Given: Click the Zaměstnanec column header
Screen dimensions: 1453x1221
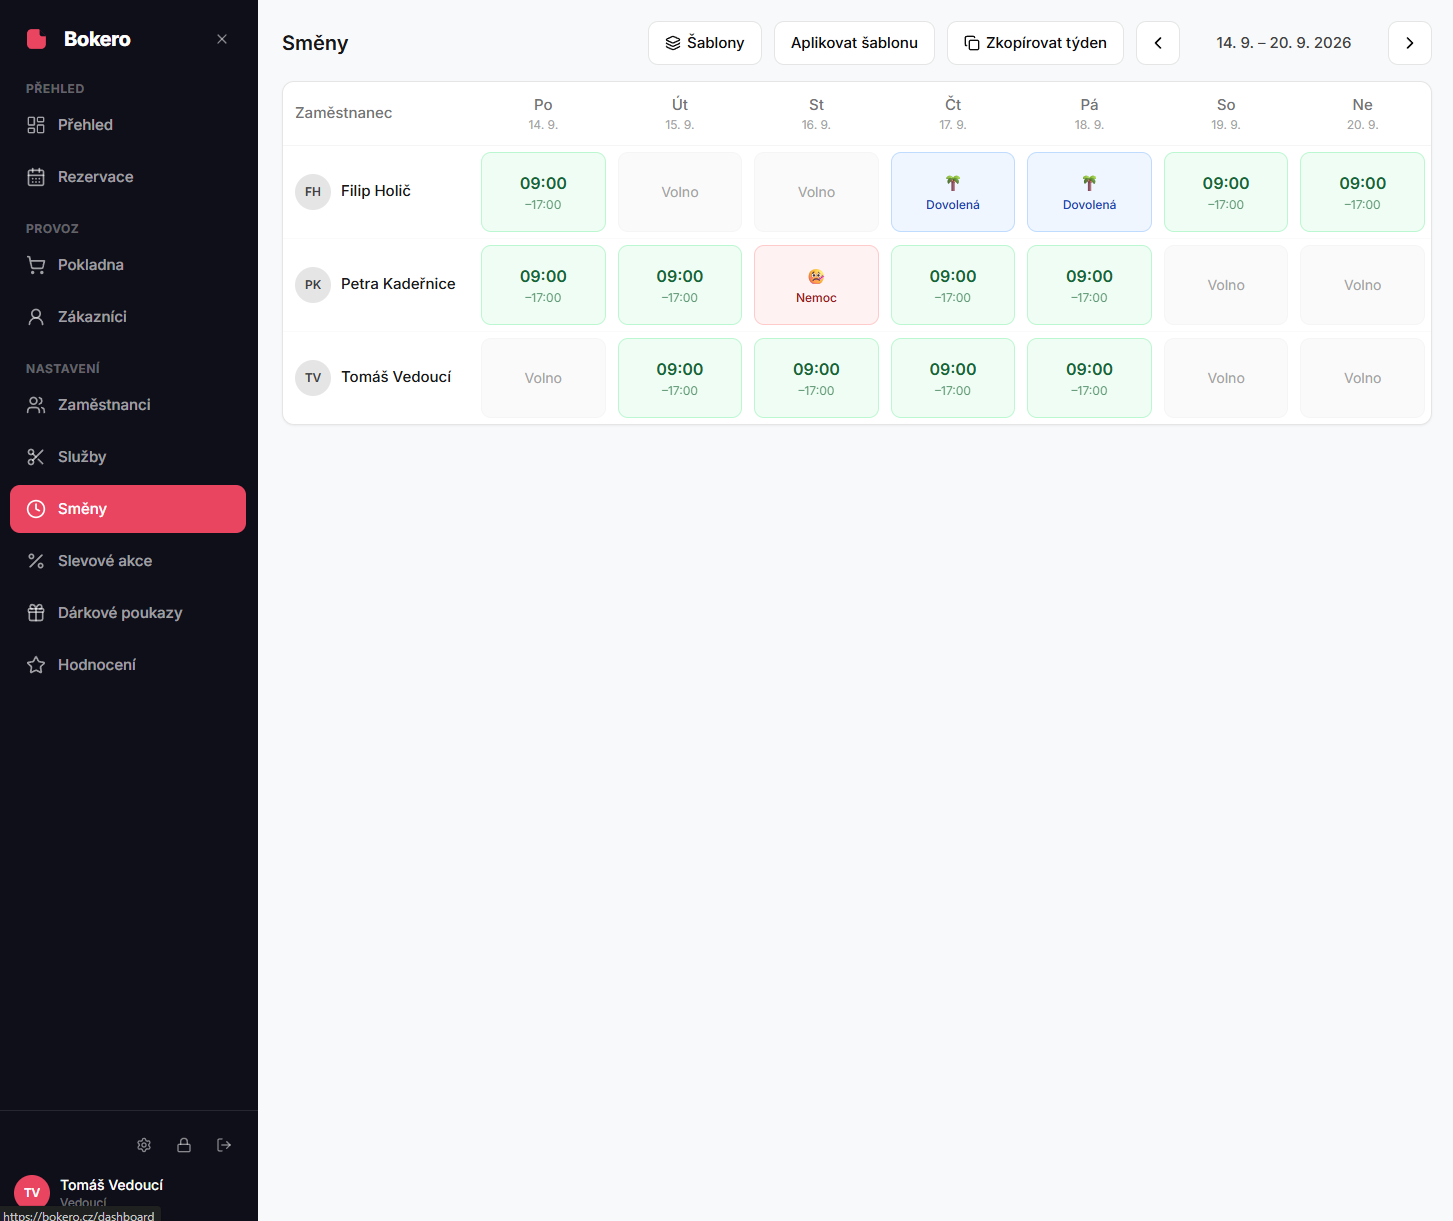Looking at the screenshot, I should 343,113.
